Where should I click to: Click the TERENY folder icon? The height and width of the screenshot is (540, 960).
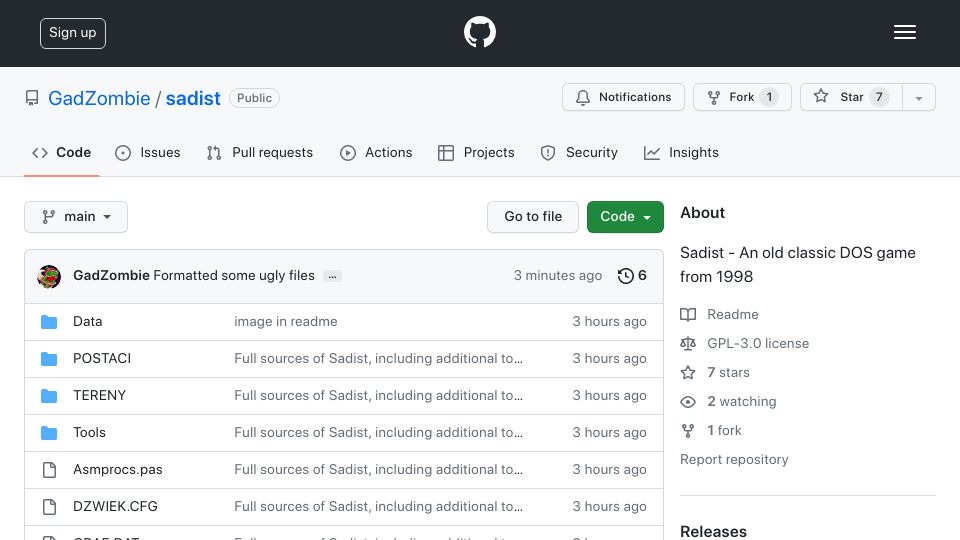pos(49,396)
